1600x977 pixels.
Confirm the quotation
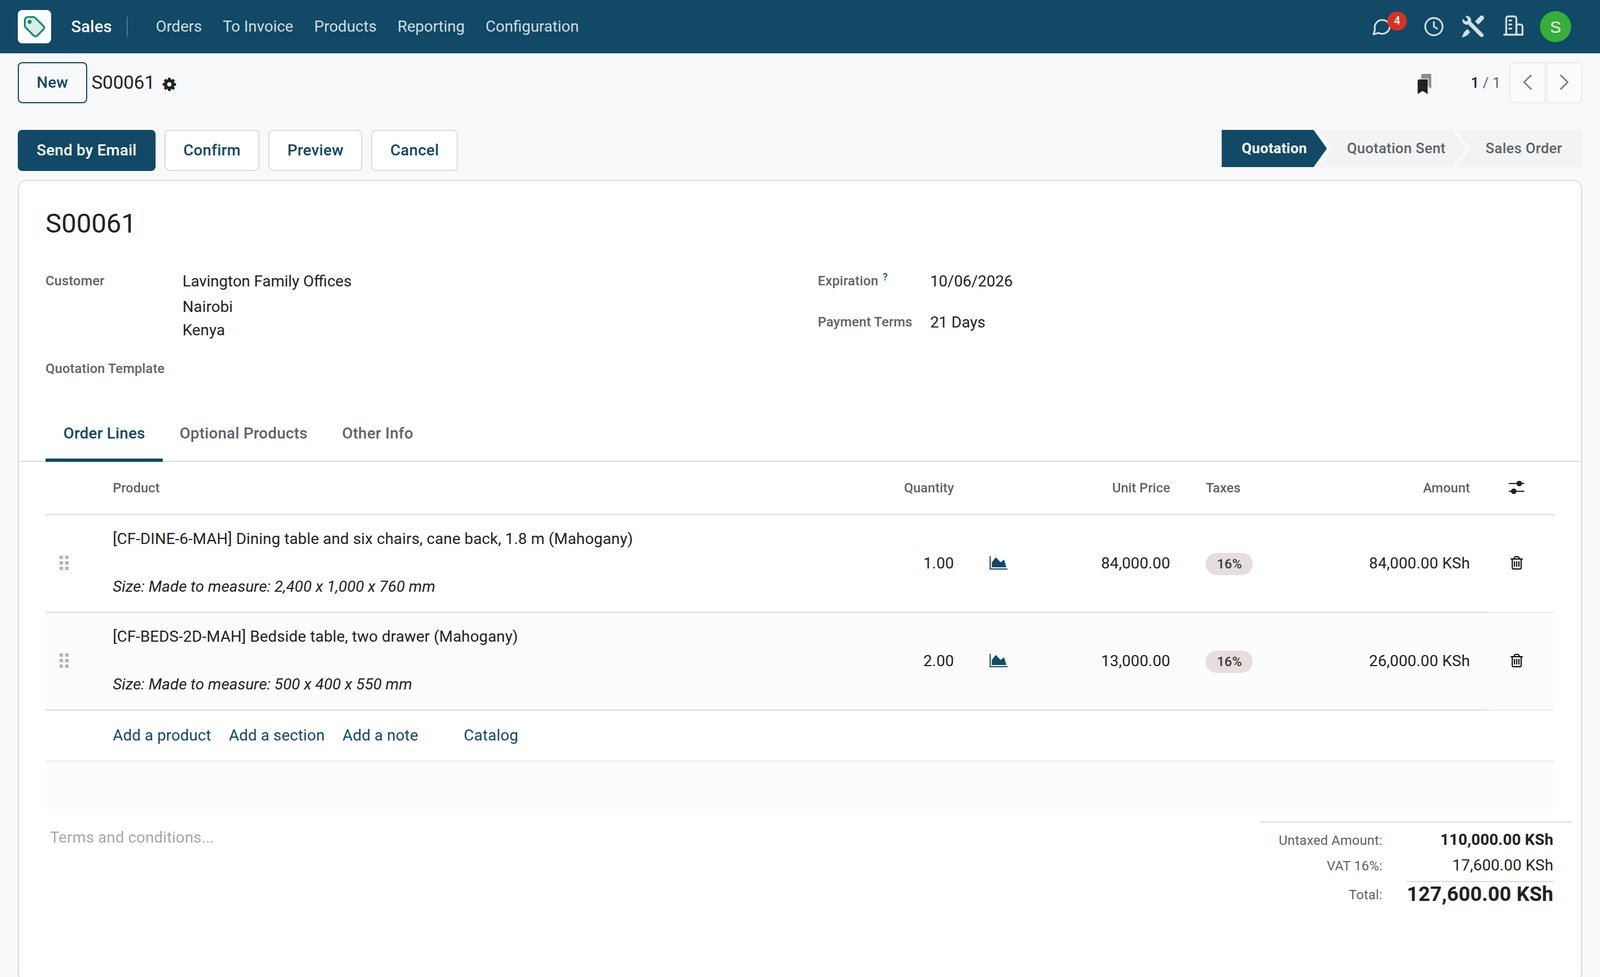pyautogui.click(x=212, y=150)
